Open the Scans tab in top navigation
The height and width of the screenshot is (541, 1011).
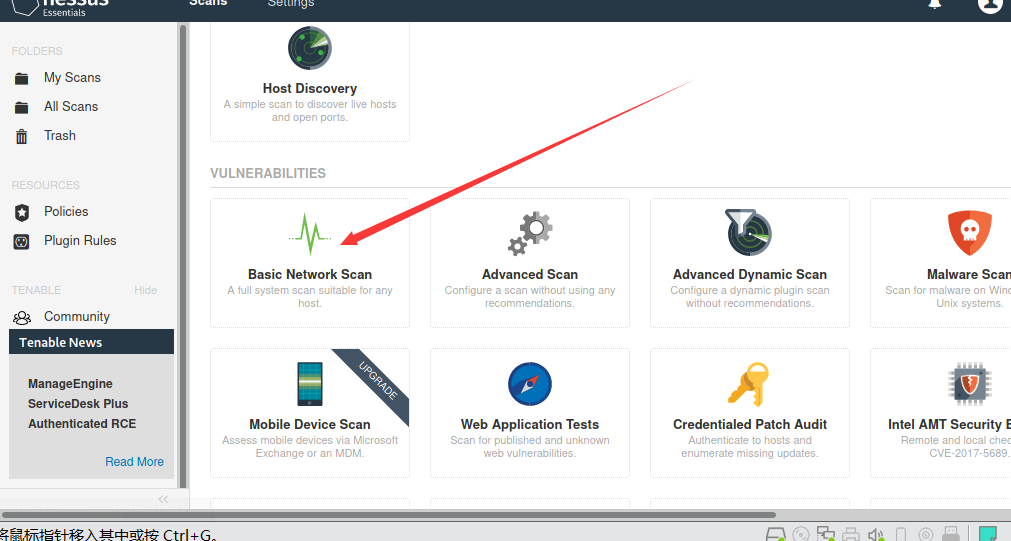[x=208, y=3]
